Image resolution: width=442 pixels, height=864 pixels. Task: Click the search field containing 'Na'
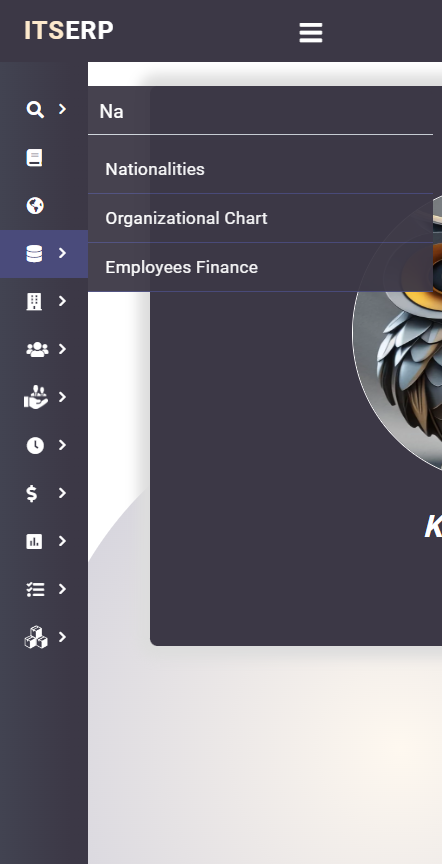point(260,111)
